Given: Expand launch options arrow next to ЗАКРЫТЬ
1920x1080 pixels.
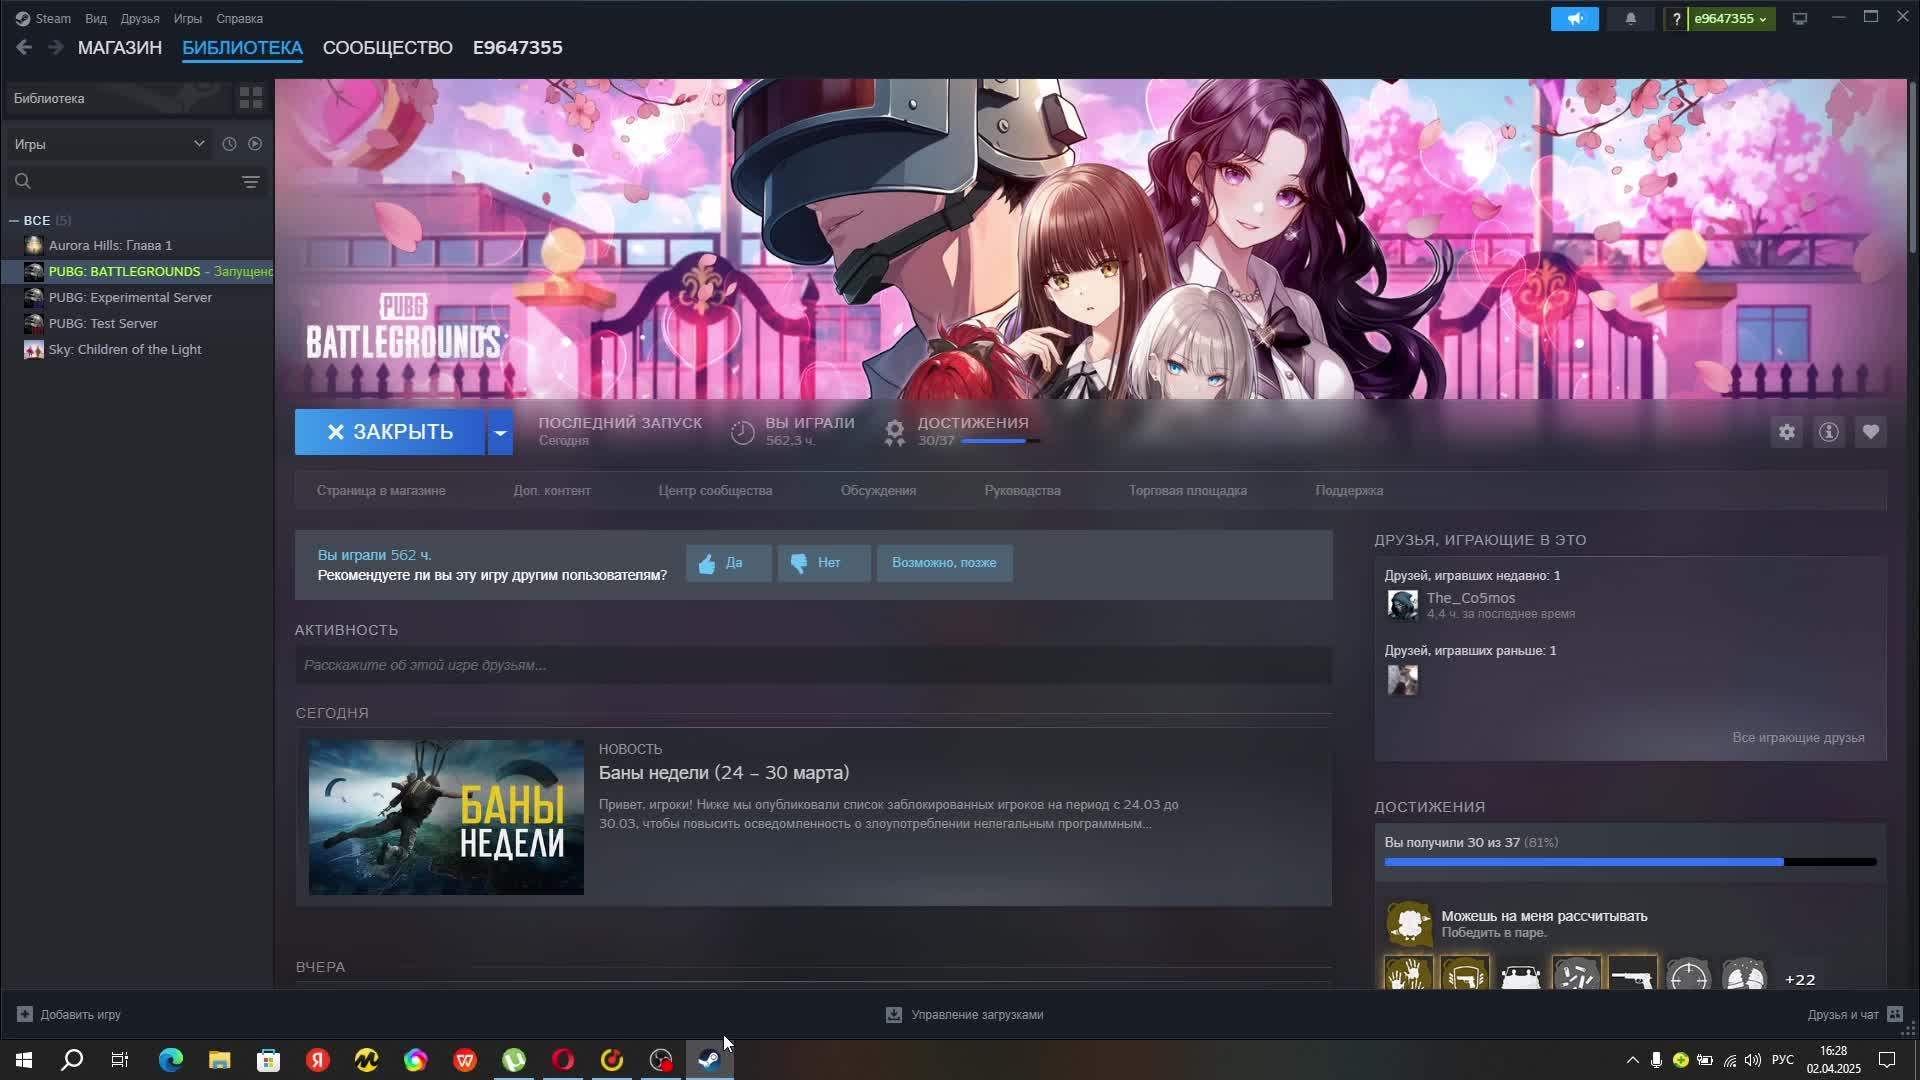Looking at the screenshot, I should coord(500,432).
